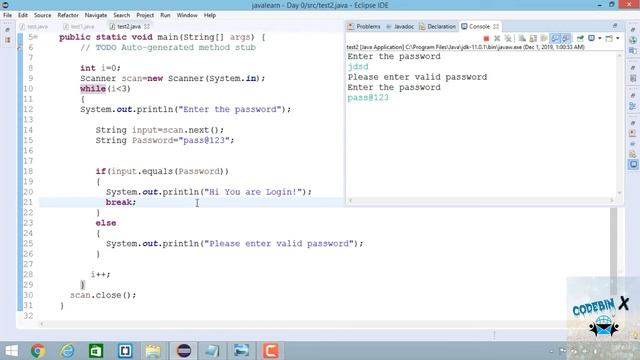Click 'String Password="pass@123";' code line
640x360 pixels.
click(x=165, y=140)
